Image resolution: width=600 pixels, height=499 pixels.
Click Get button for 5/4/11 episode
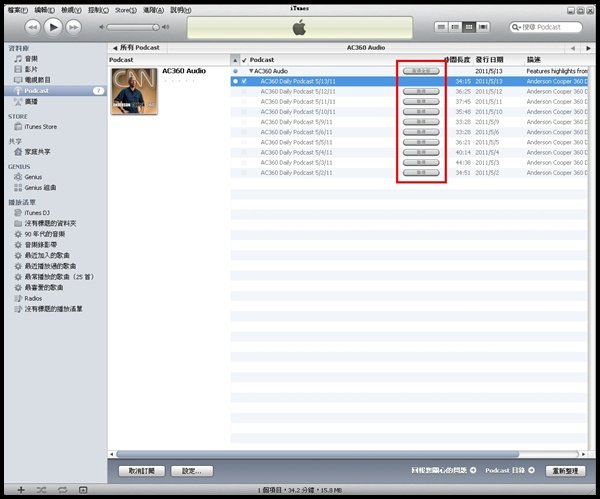421,153
